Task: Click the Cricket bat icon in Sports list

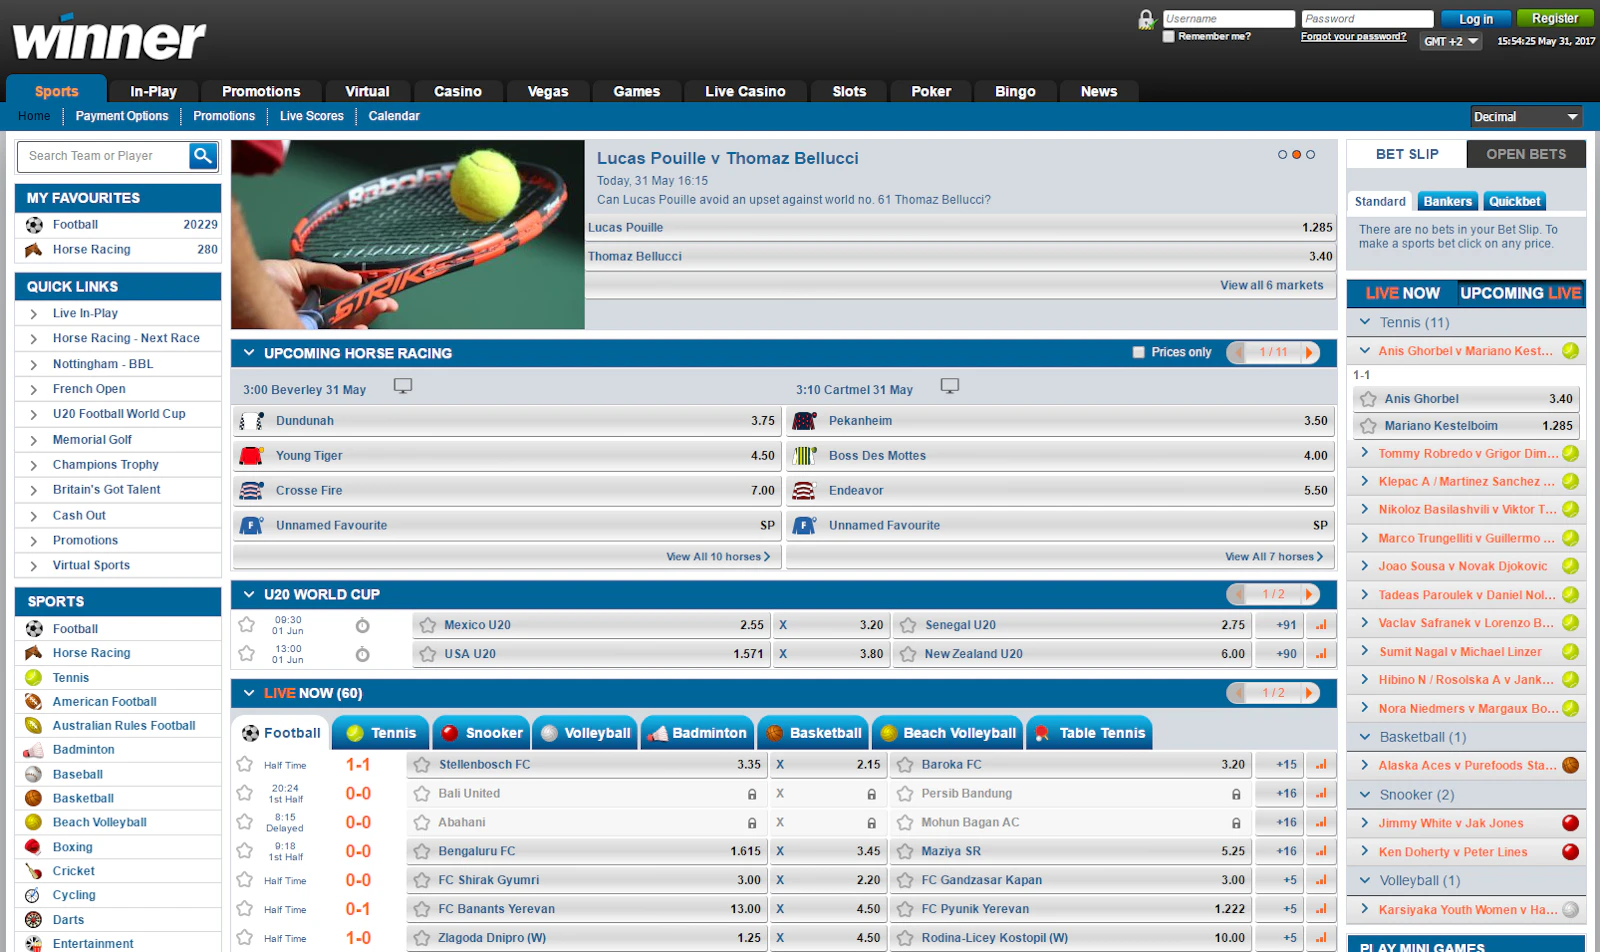Action: [34, 871]
